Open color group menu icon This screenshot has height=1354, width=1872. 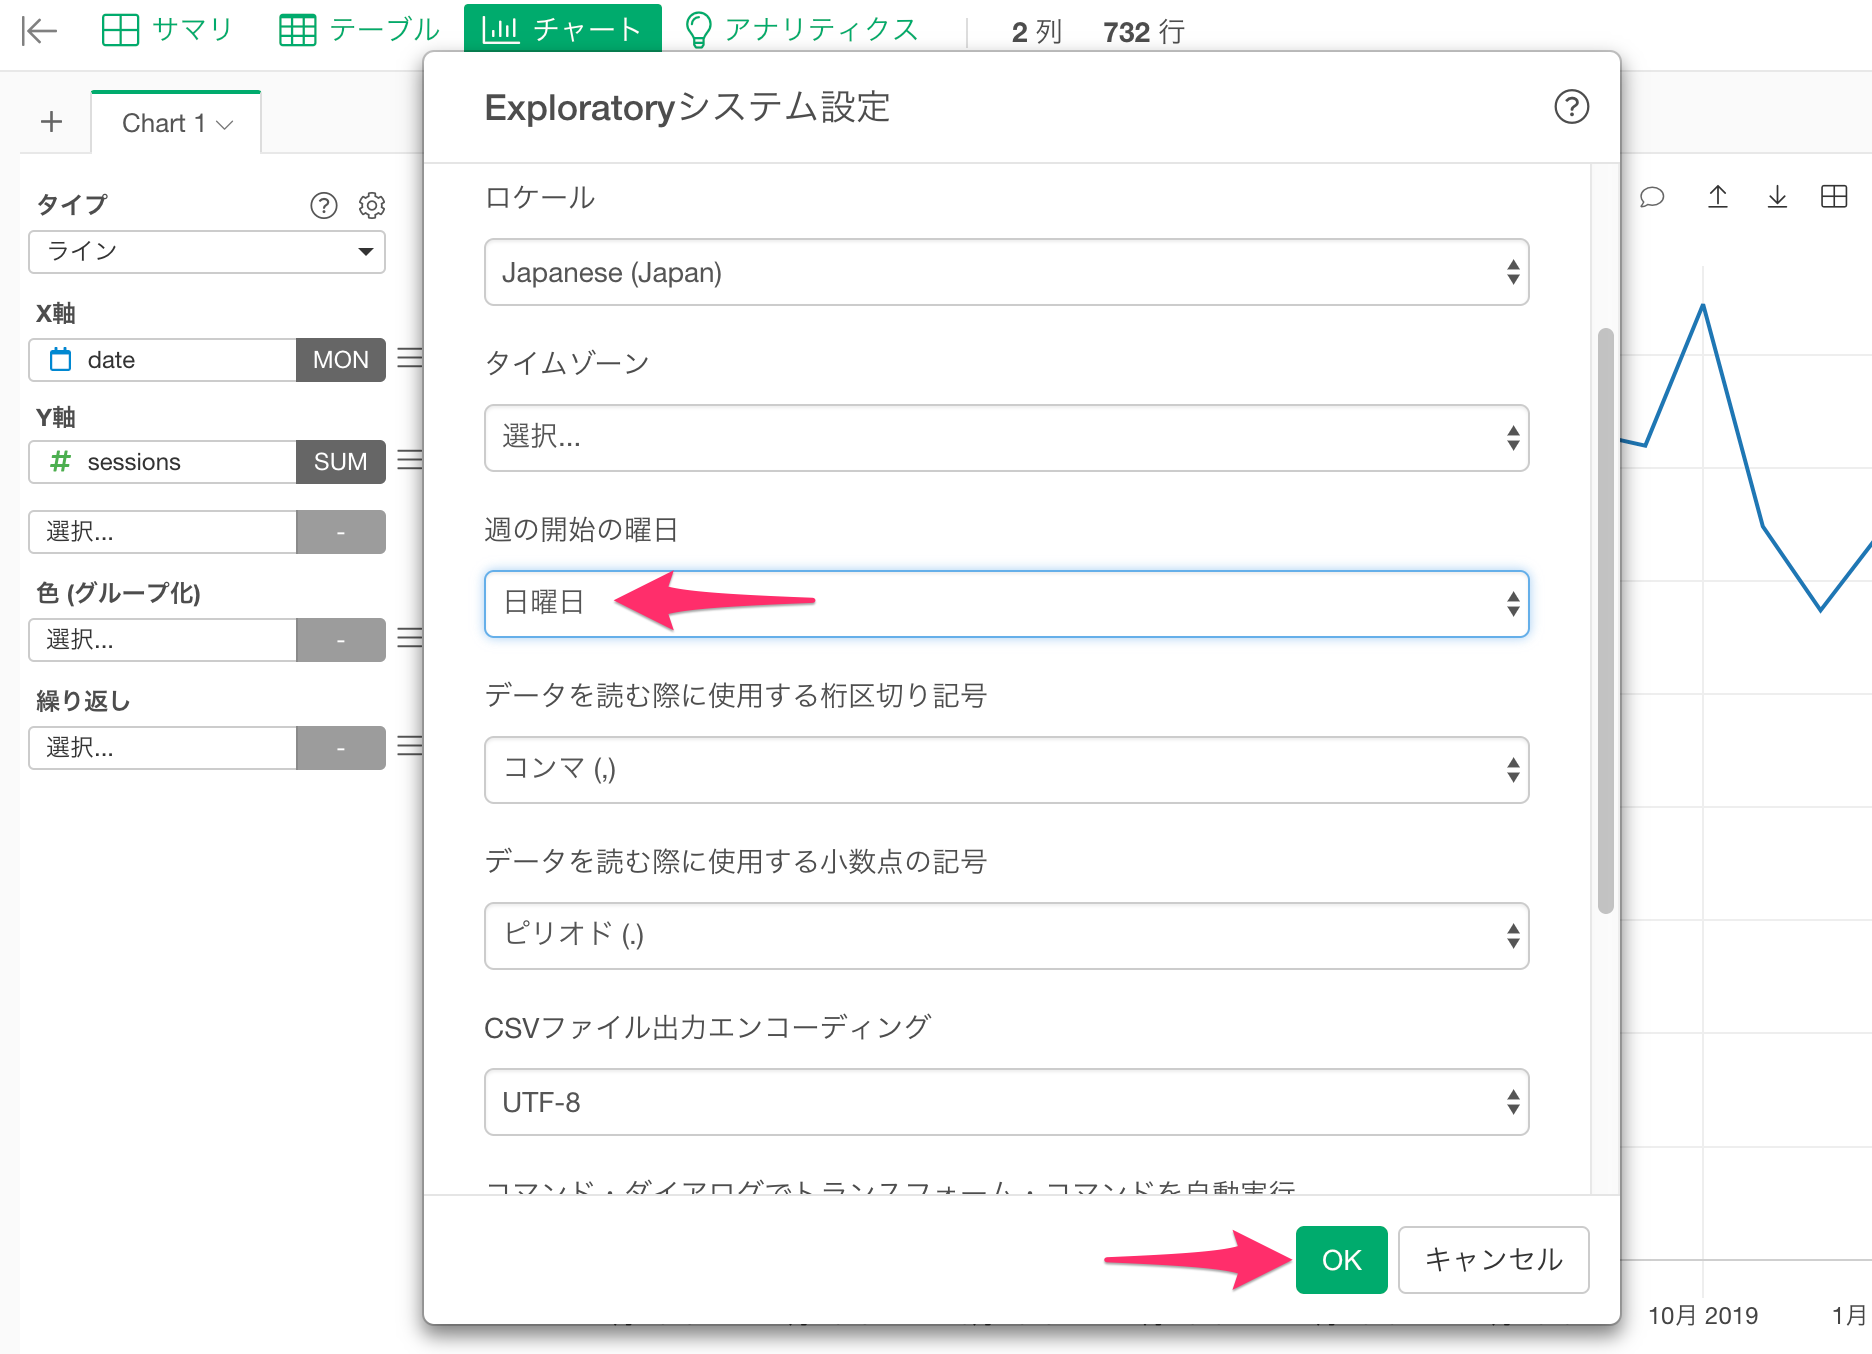[x=410, y=638]
